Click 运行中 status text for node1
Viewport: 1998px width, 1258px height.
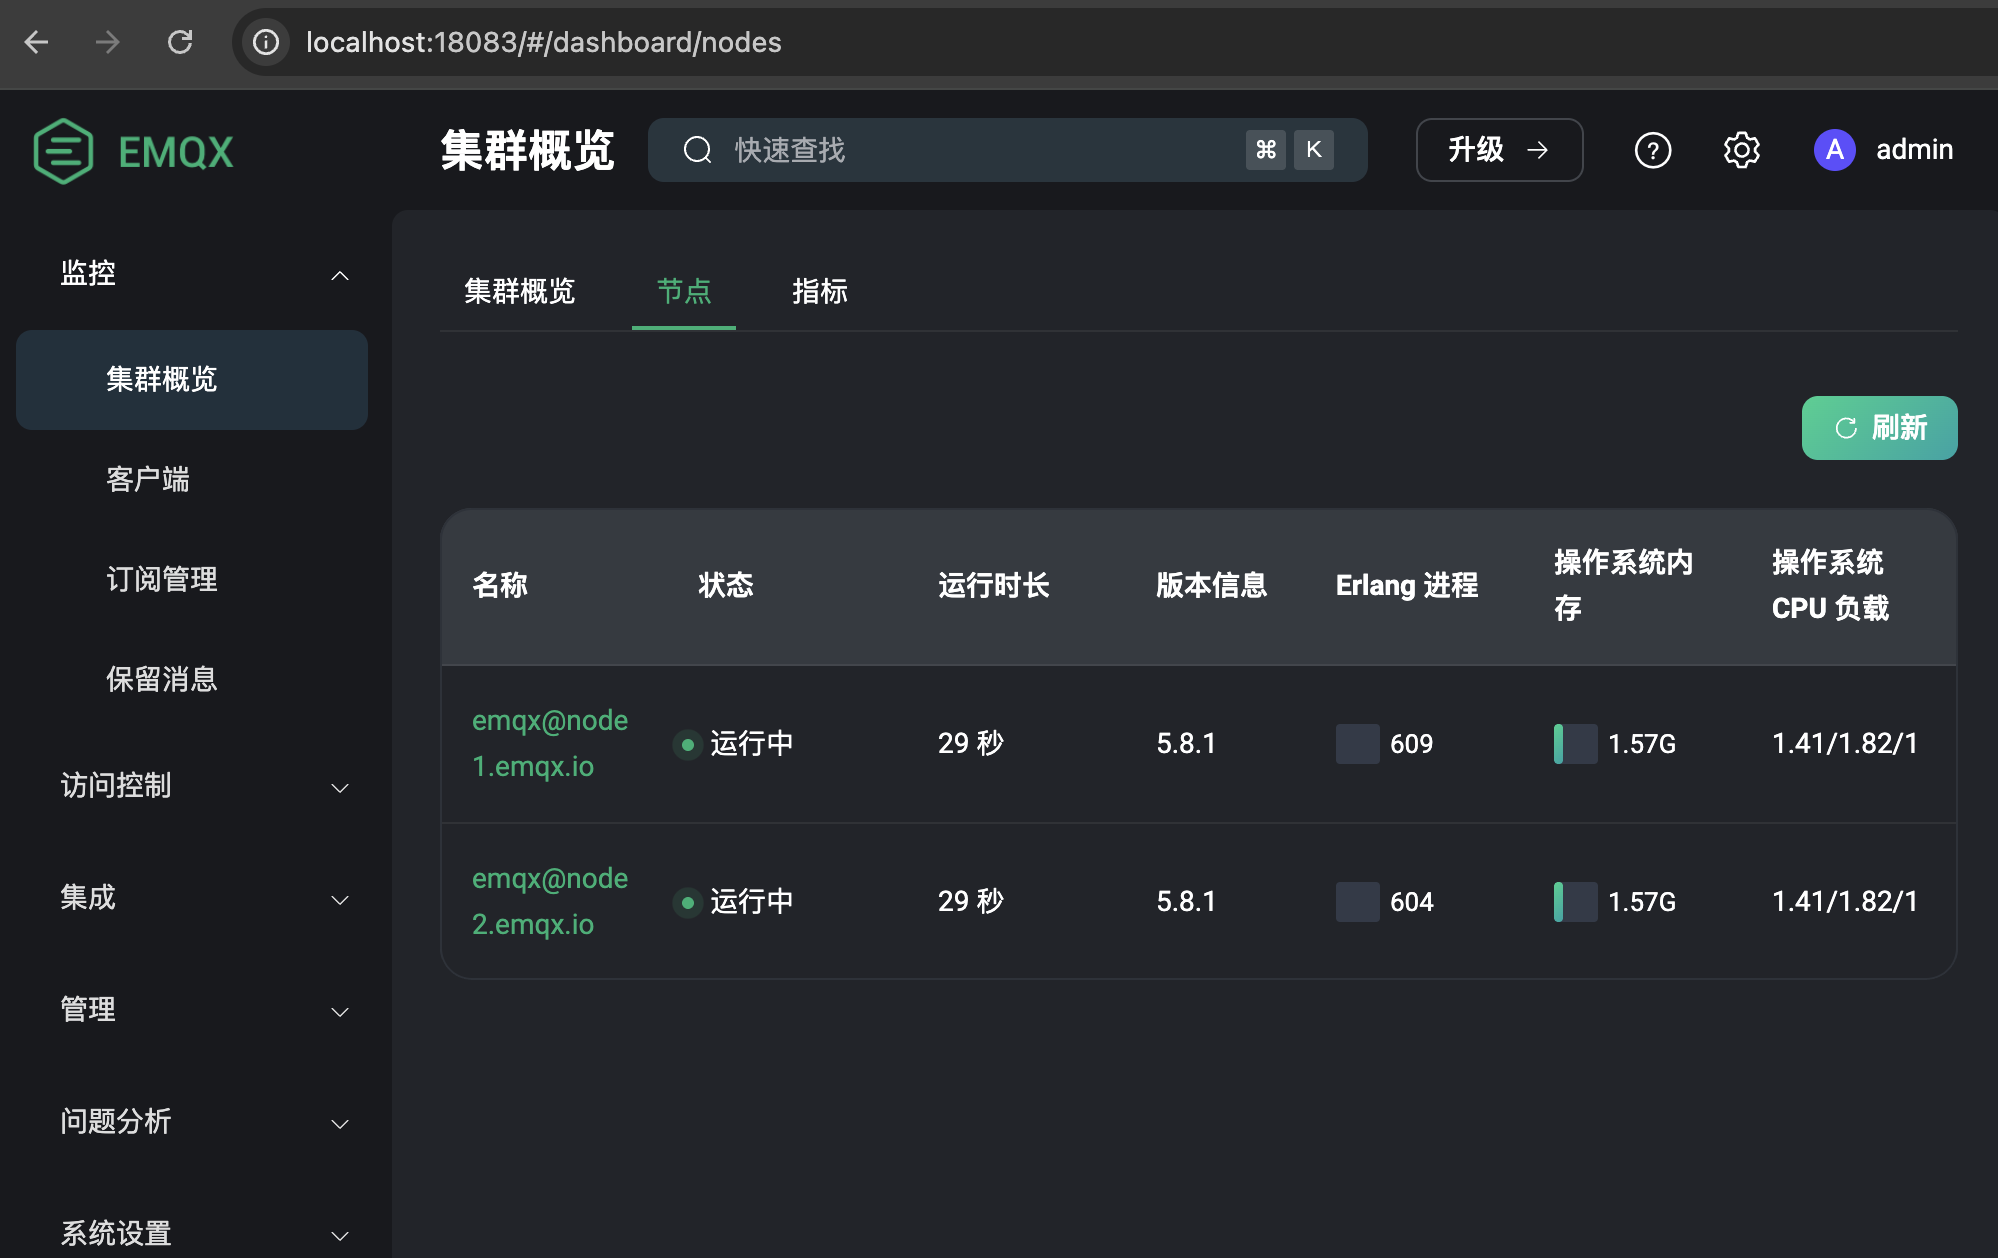pyautogui.click(x=752, y=744)
